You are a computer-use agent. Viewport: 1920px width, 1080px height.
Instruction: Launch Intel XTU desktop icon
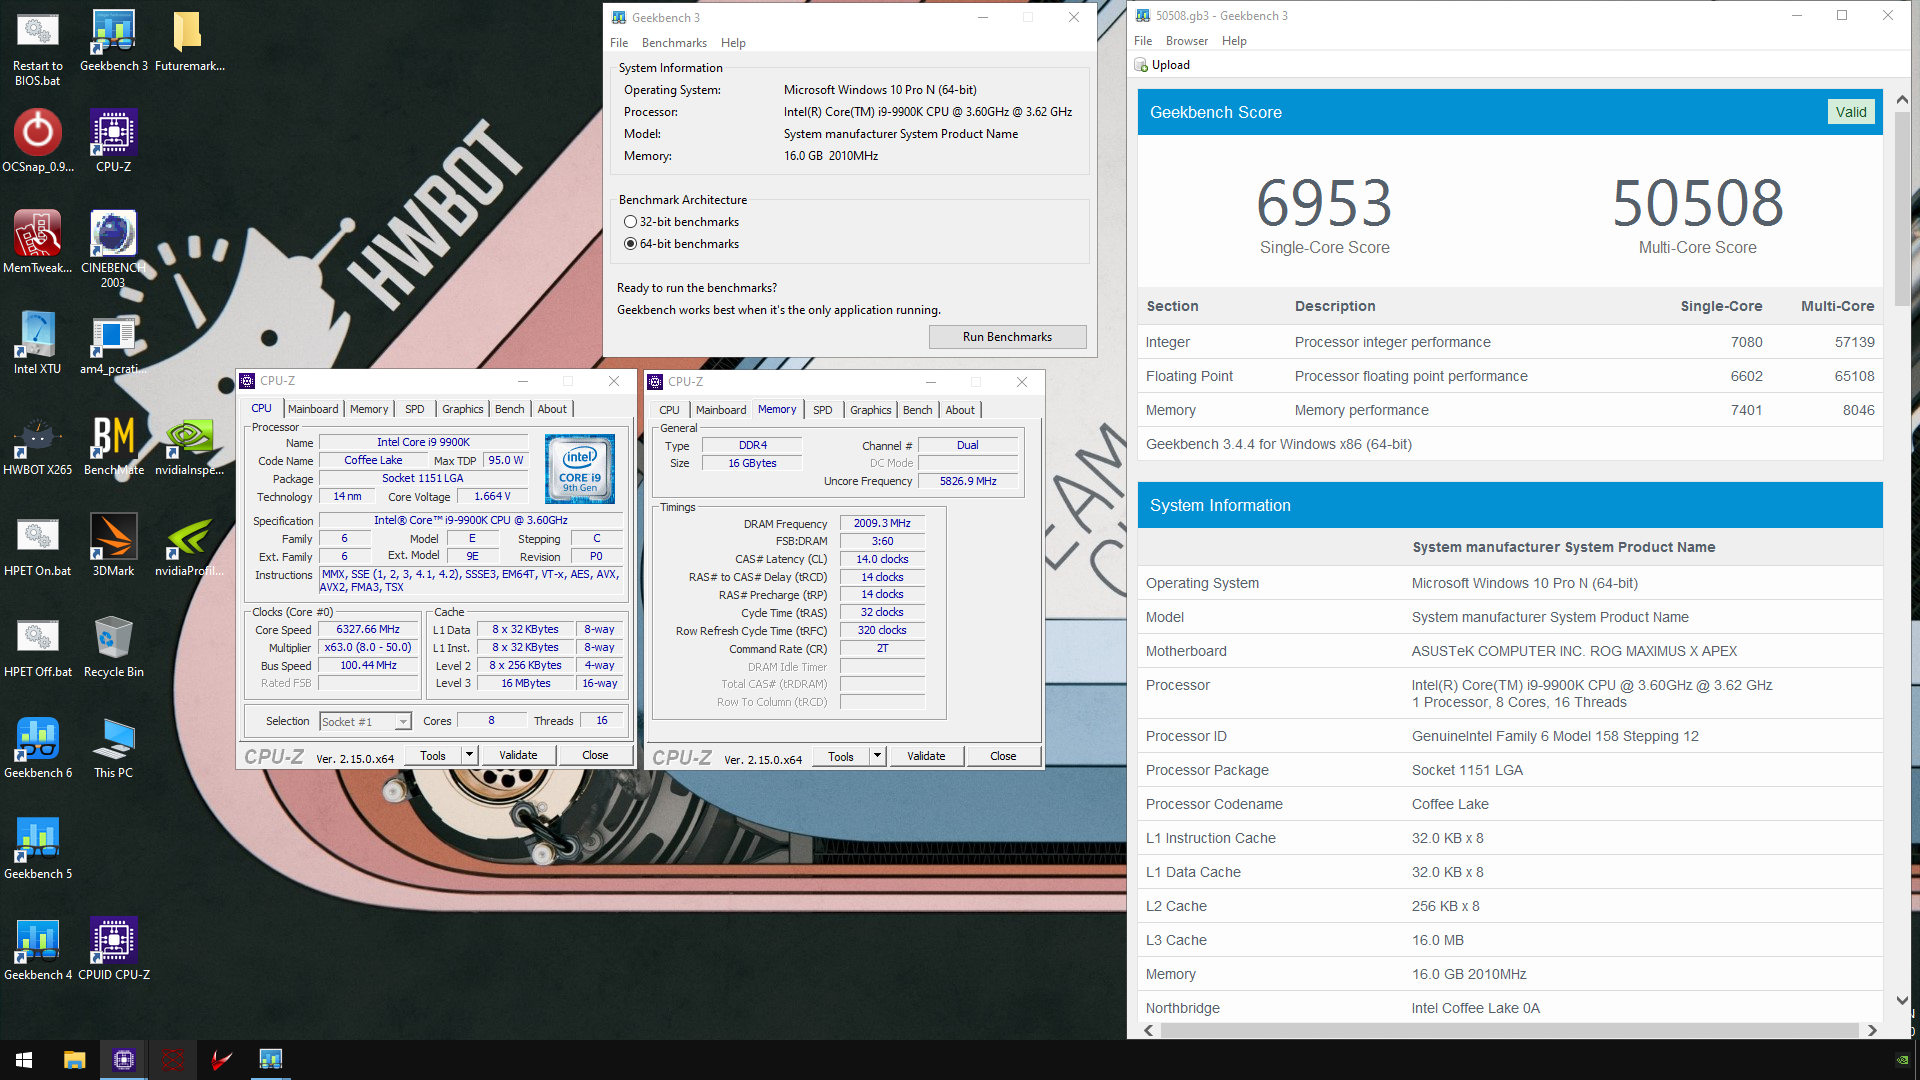pos(37,343)
